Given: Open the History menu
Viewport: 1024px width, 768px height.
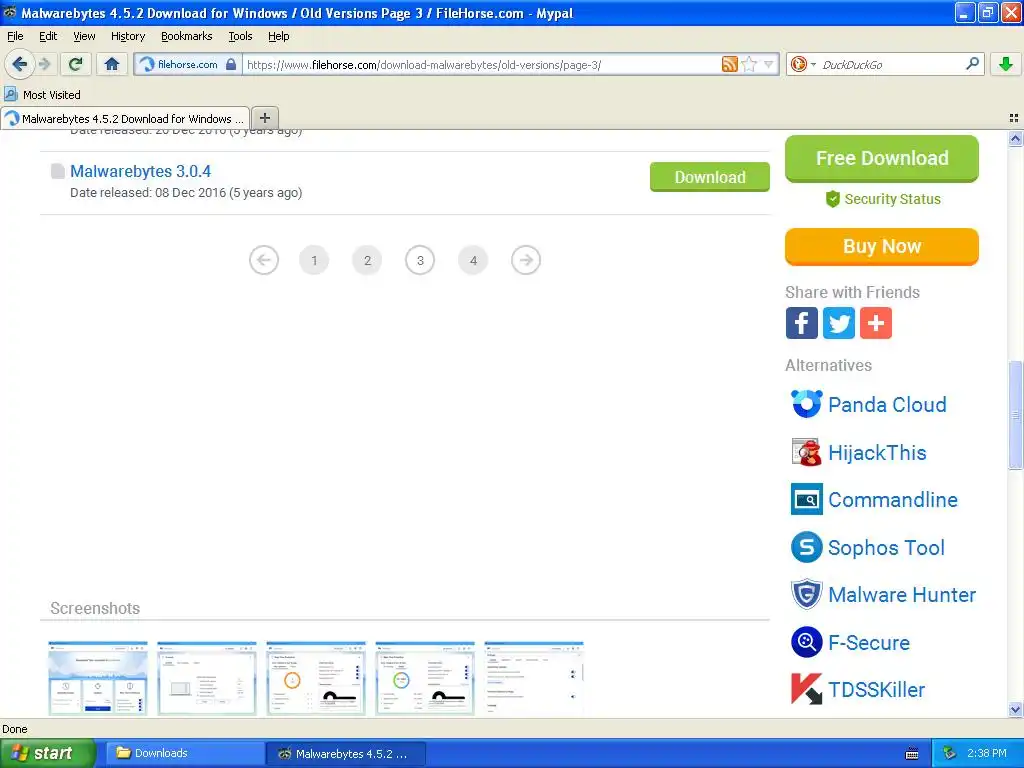Looking at the screenshot, I should pyautogui.click(x=127, y=36).
